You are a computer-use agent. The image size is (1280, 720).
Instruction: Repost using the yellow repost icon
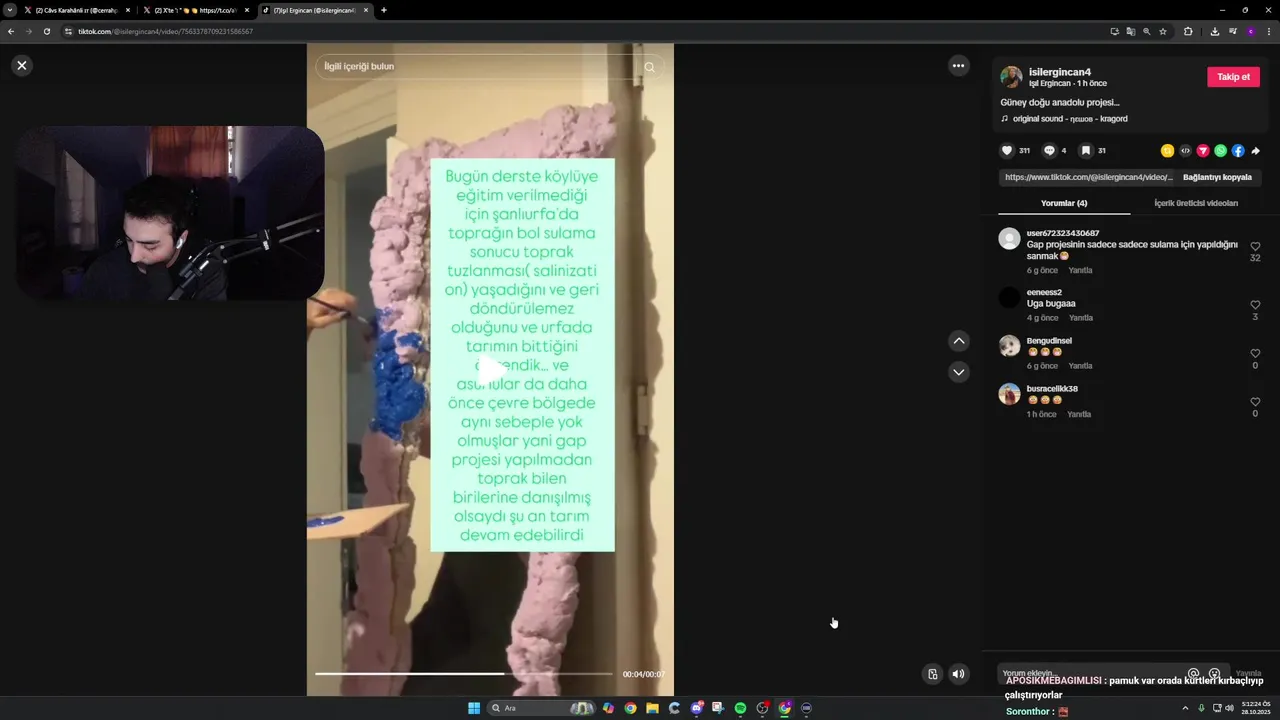click(1167, 151)
